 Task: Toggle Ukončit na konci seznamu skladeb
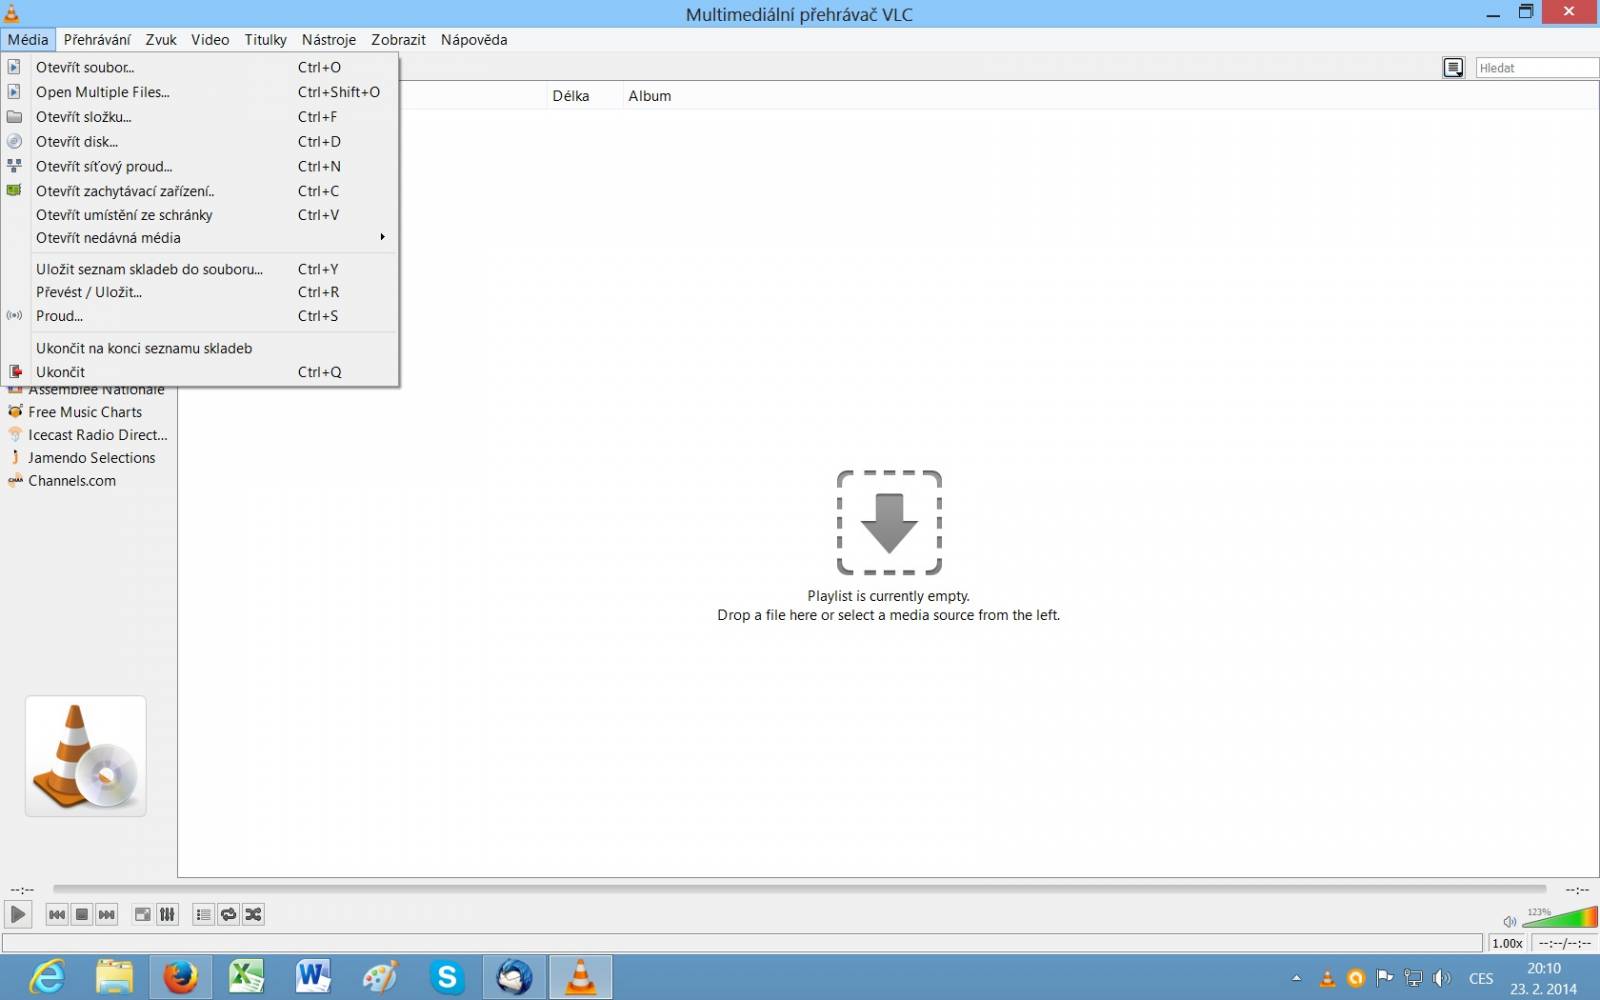pos(200,348)
